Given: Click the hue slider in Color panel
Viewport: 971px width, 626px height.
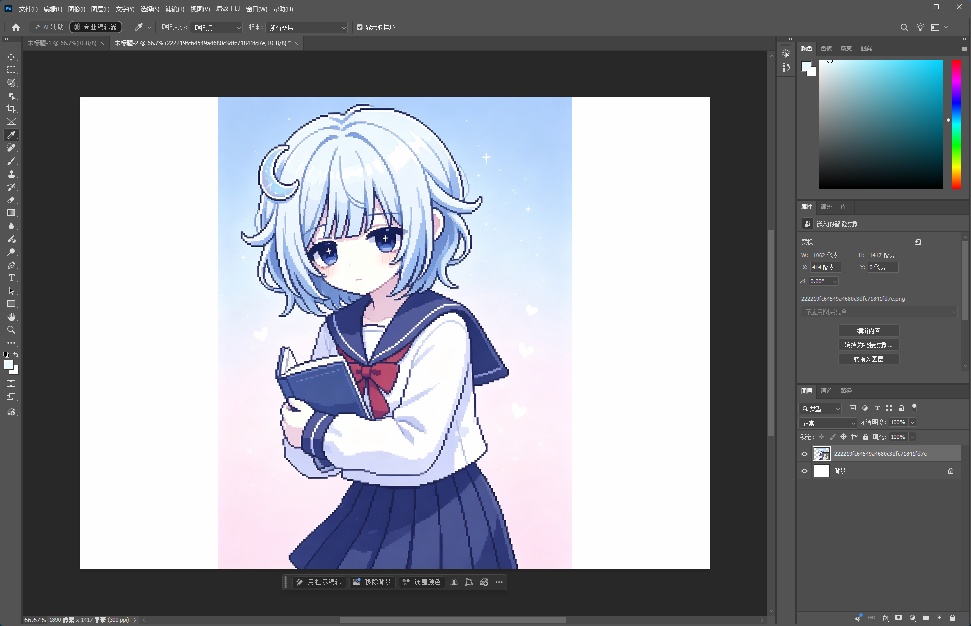Looking at the screenshot, I should click(x=956, y=124).
